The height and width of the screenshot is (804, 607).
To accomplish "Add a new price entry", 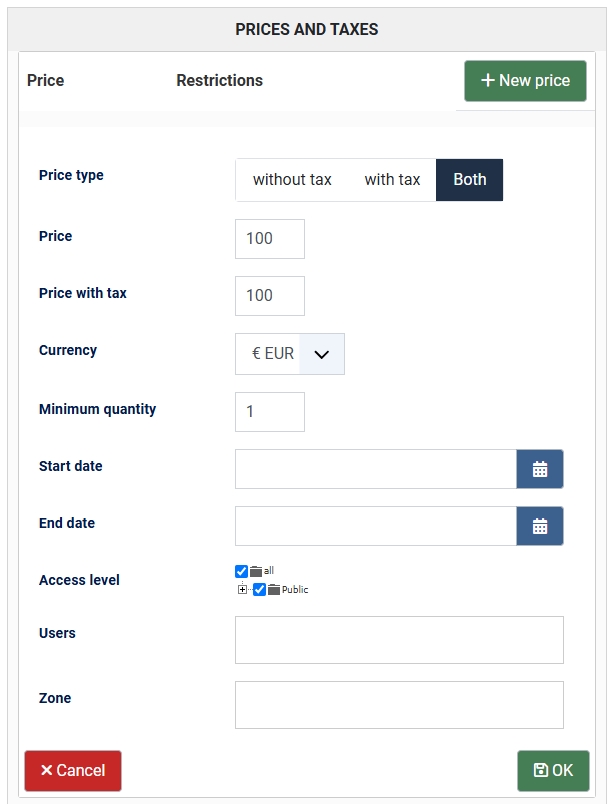I will (525, 81).
